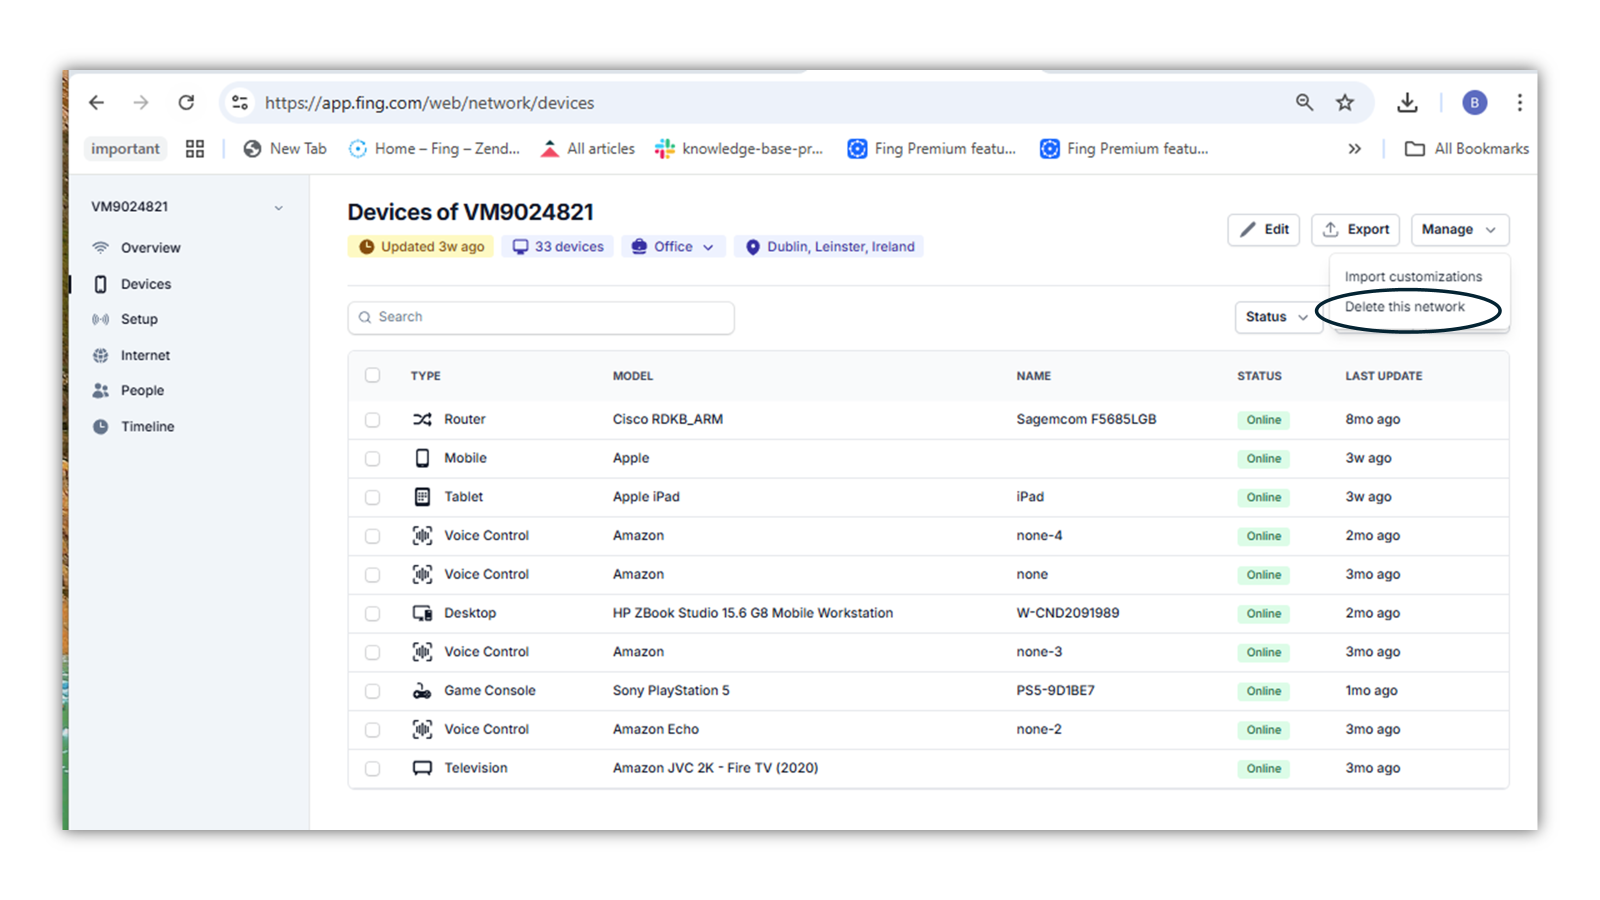
Task: Click the Router device type icon
Action: tap(422, 419)
